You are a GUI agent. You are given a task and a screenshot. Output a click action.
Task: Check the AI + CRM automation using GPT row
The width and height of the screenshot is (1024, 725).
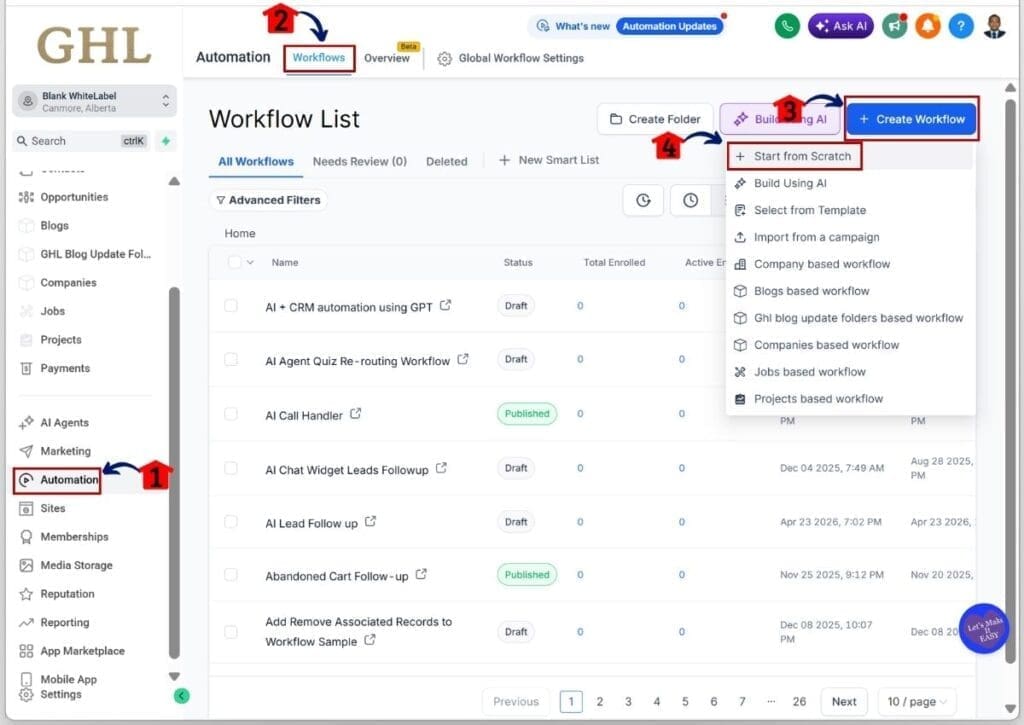[x=231, y=306]
